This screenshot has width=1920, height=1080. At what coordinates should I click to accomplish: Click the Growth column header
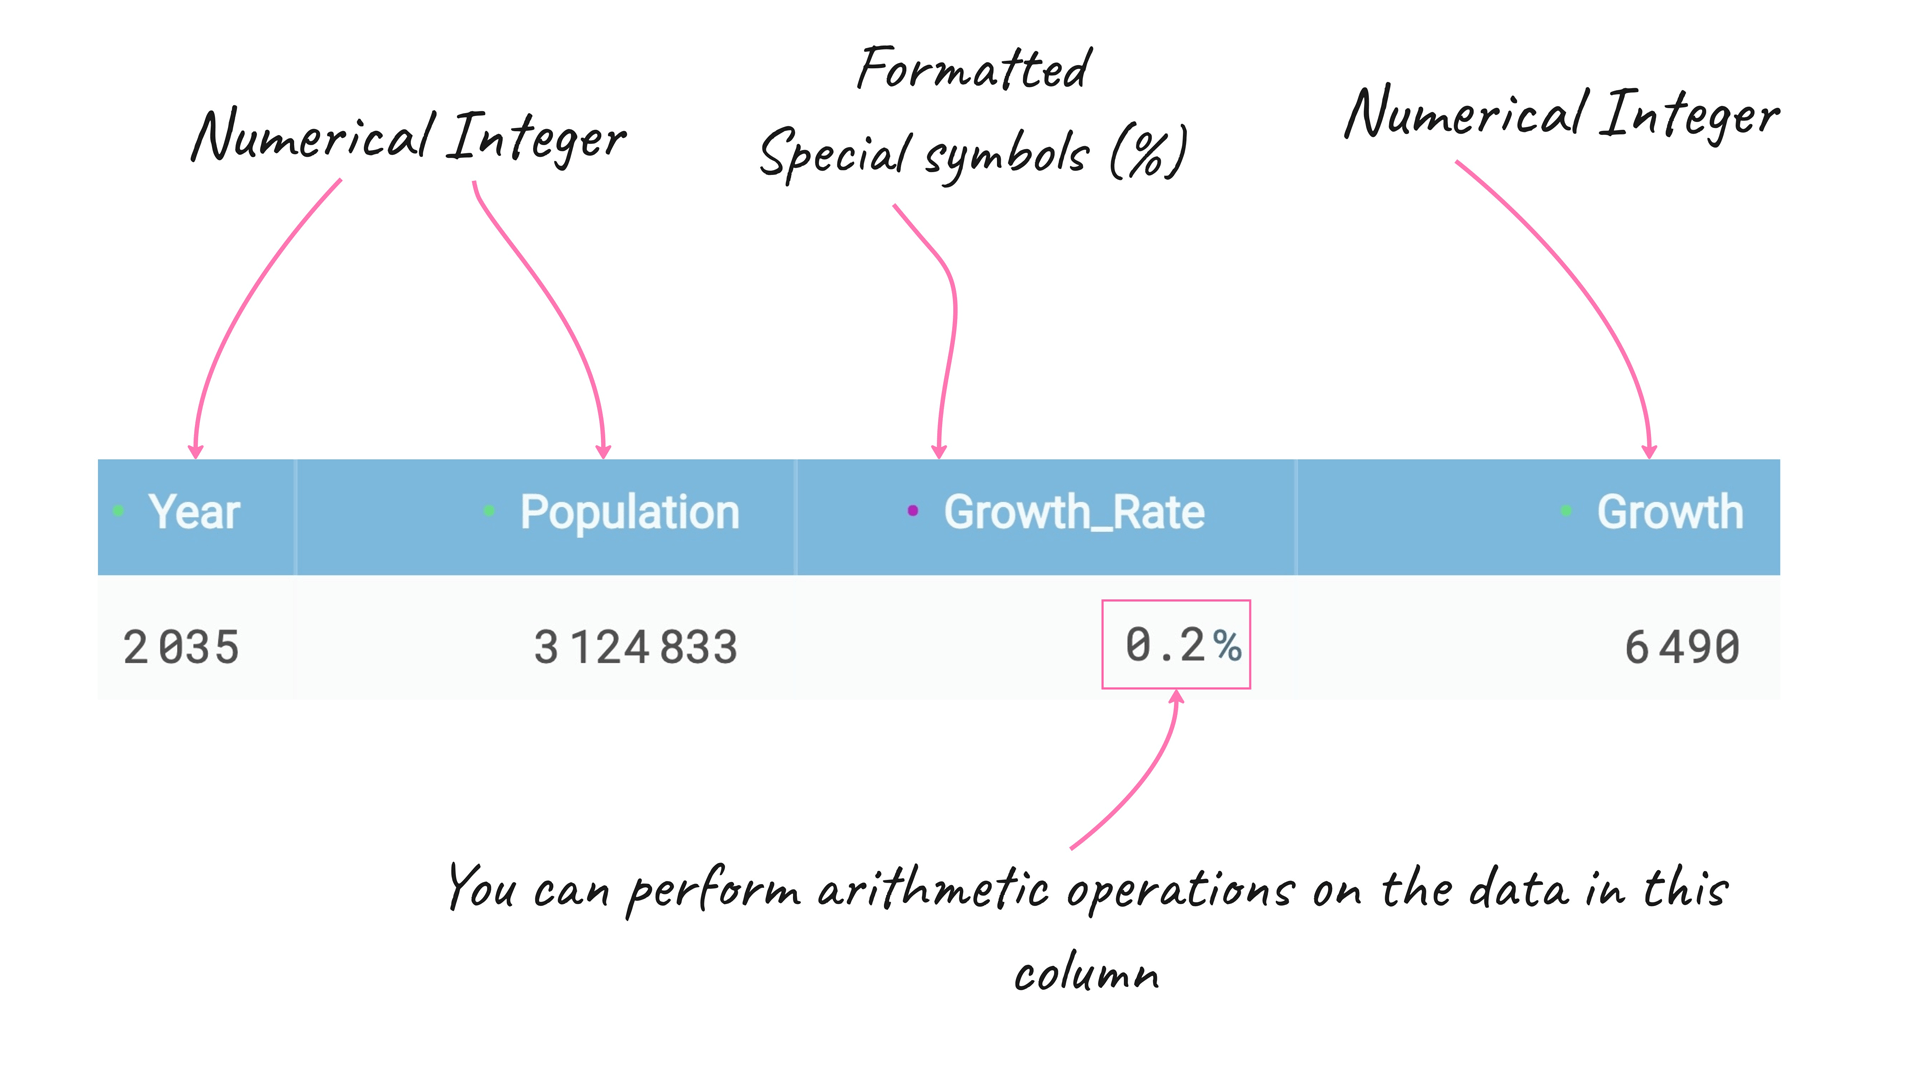[1538, 517]
